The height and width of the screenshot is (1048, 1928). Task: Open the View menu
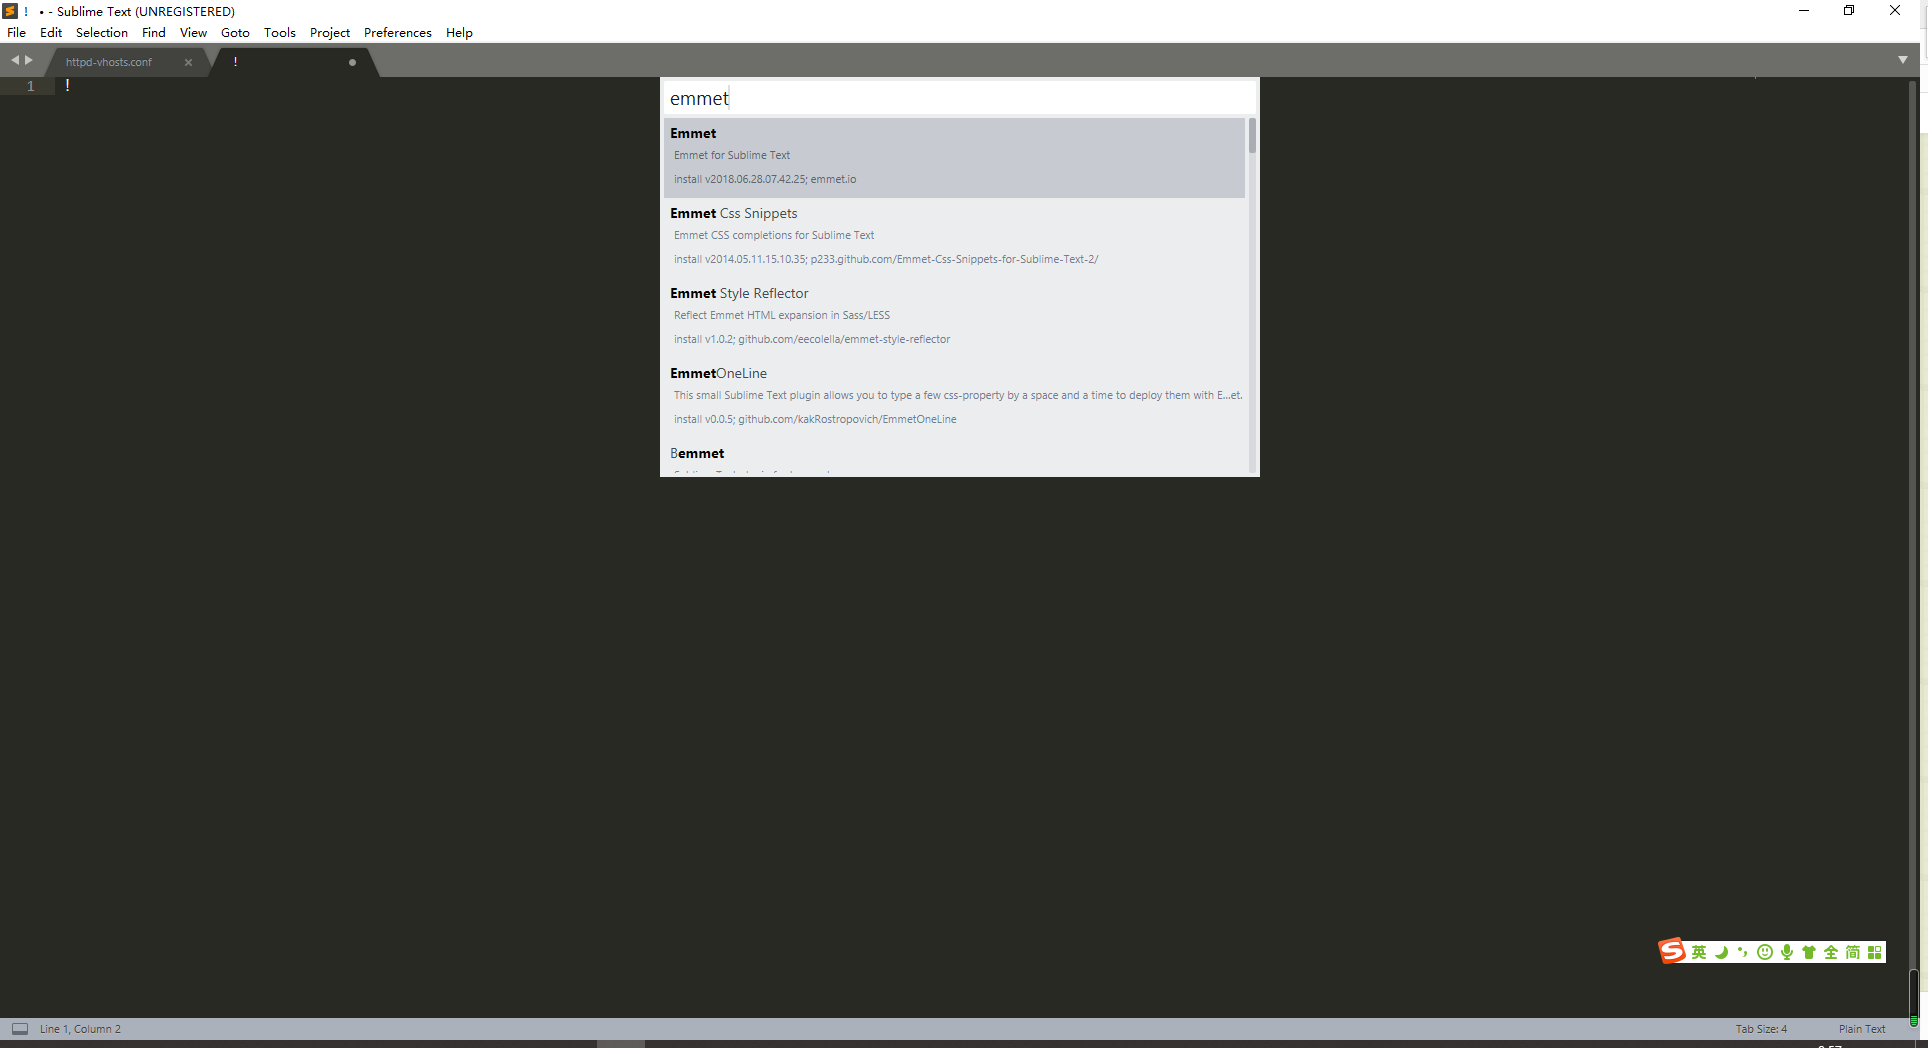tap(193, 32)
